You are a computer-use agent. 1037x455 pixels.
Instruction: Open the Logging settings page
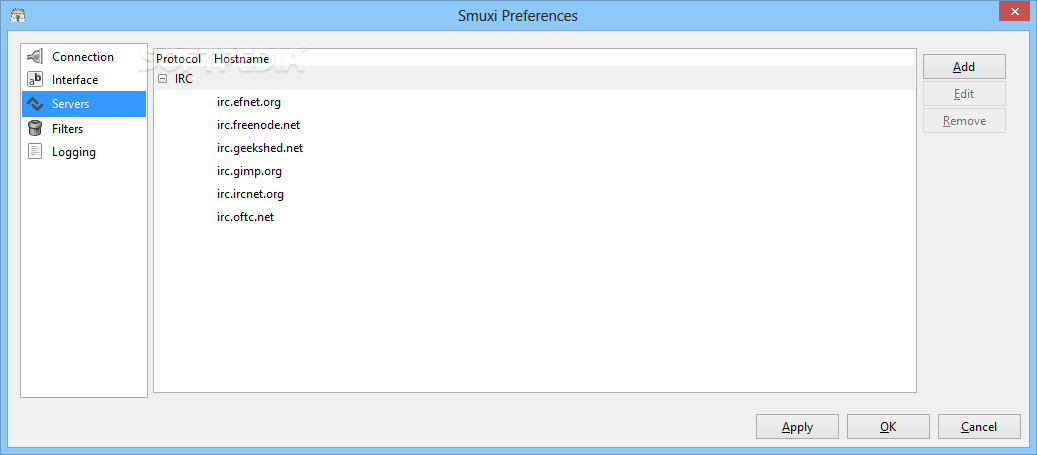73,151
